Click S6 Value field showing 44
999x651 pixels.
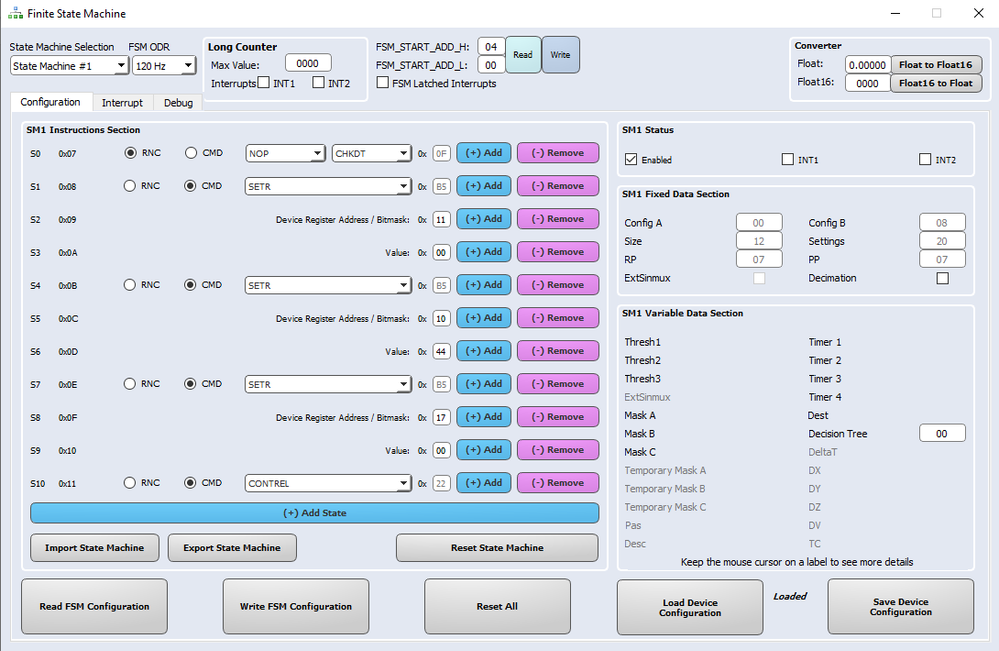tap(441, 352)
